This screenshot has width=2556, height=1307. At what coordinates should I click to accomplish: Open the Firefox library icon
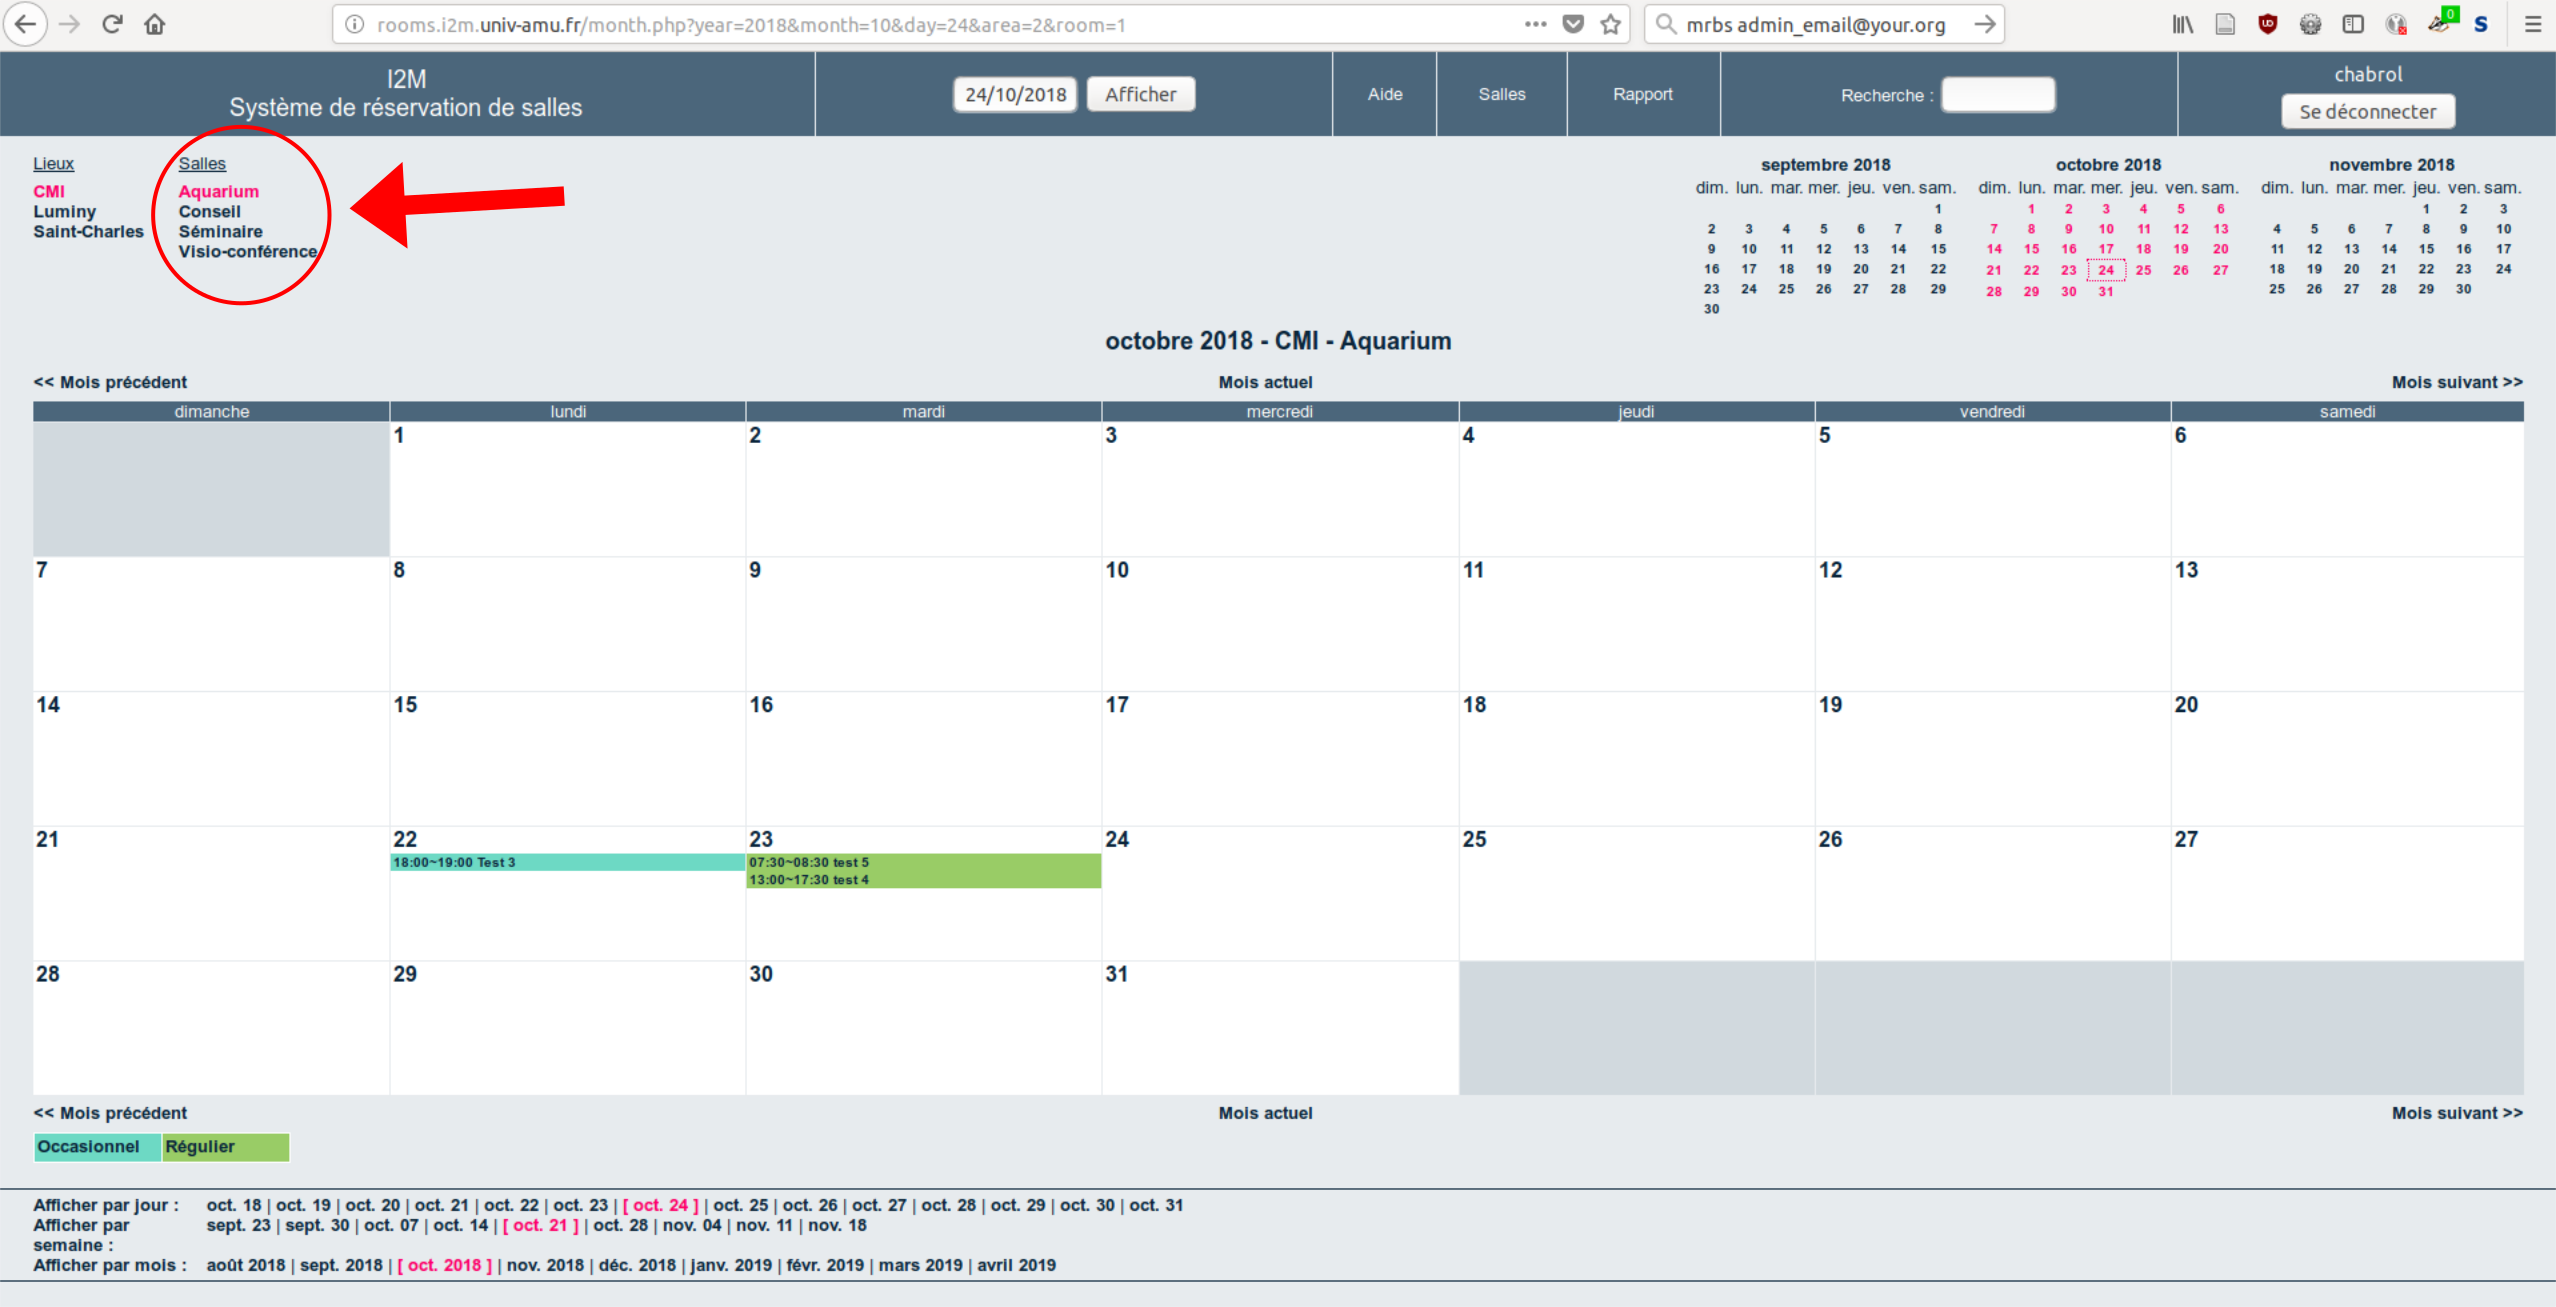click(x=2182, y=24)
